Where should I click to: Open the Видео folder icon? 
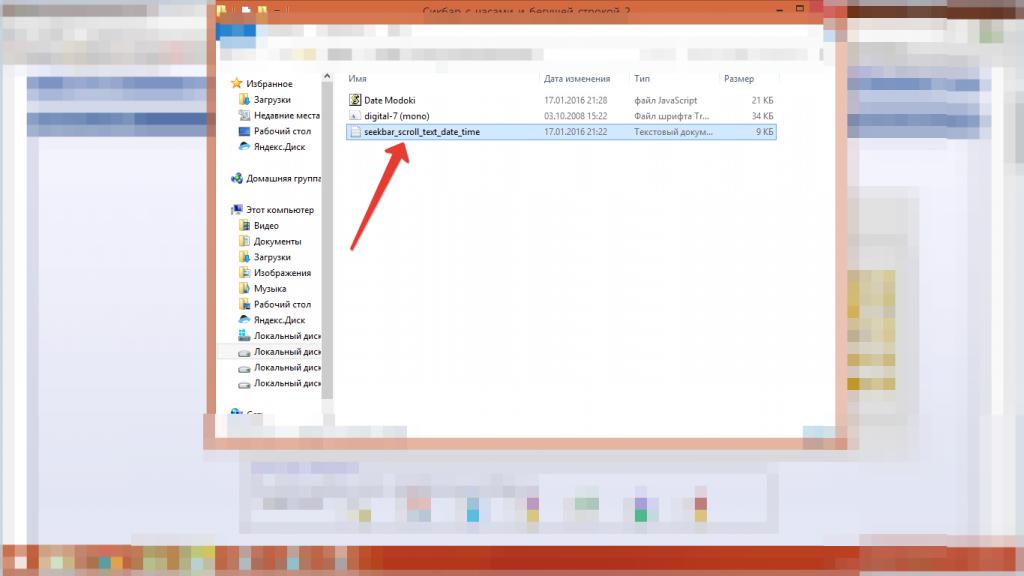244,226
